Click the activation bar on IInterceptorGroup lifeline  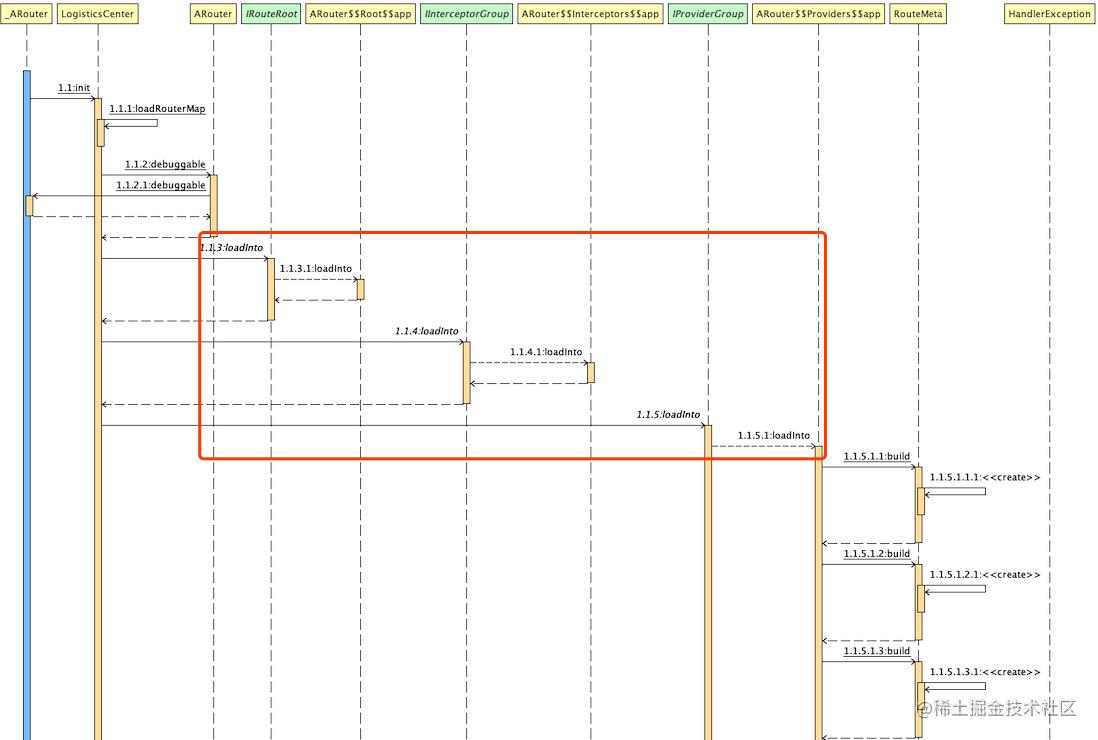coord(466,372)
